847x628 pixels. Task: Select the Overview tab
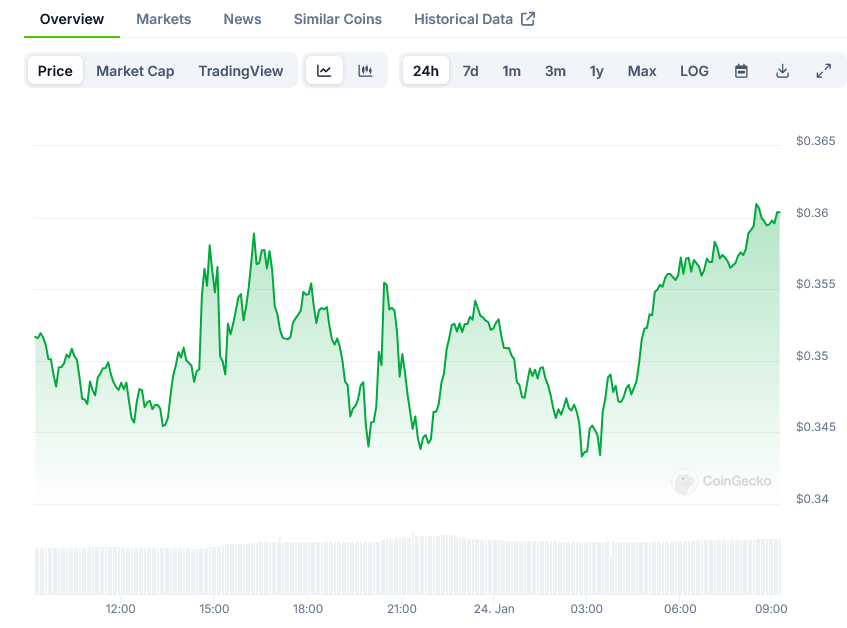(x=71, y=19)
